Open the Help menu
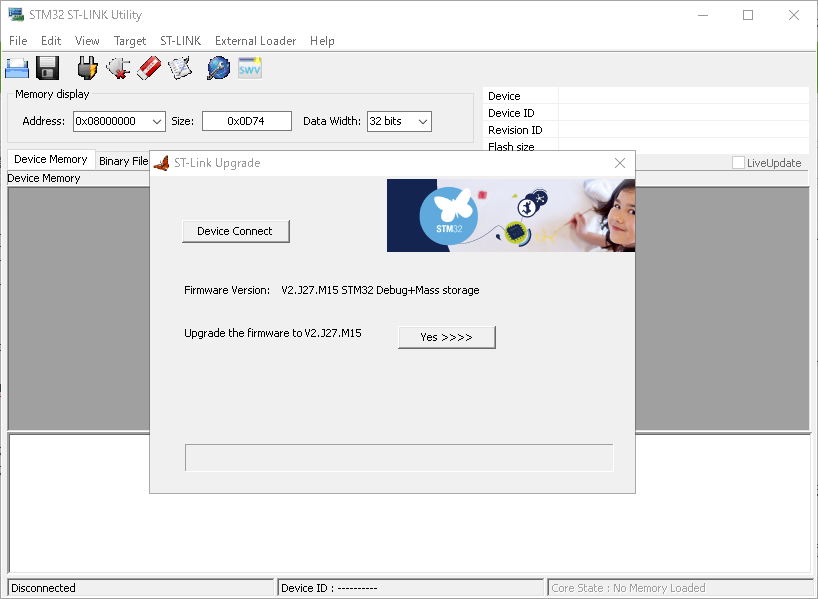 click(322, 41)
